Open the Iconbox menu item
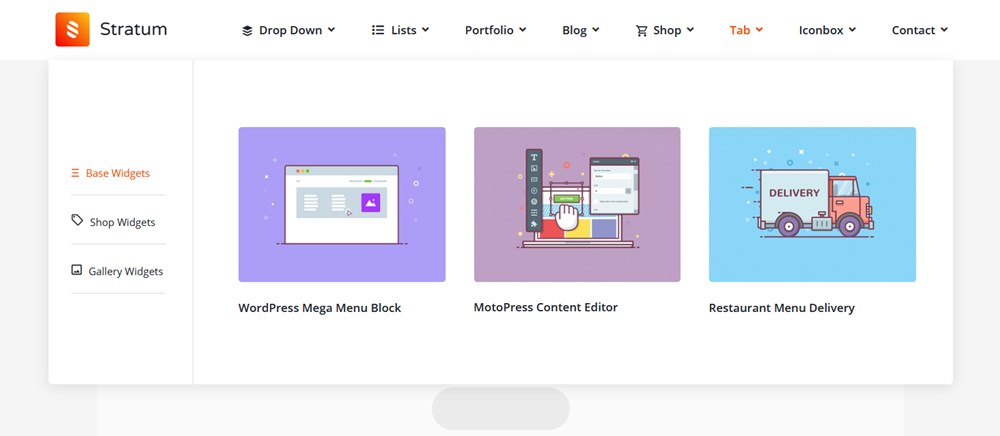This screenshot has width=1000, height=436. 821,30
